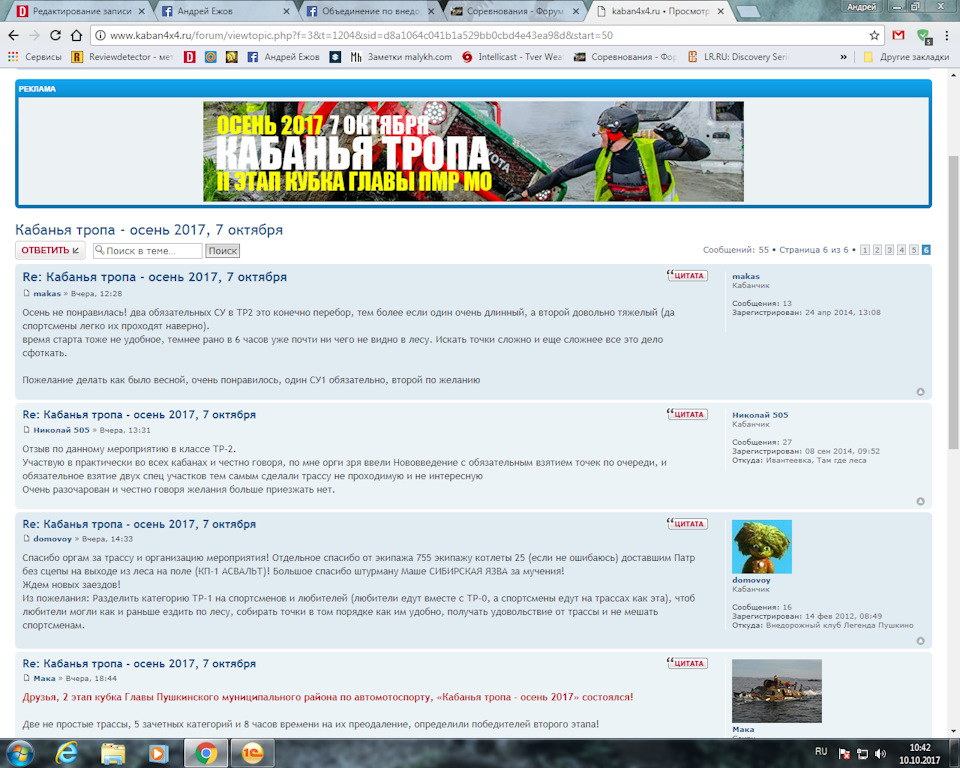Click domovoy avatar image
This screenshot has width=960, height=768.
click(762, 546)
